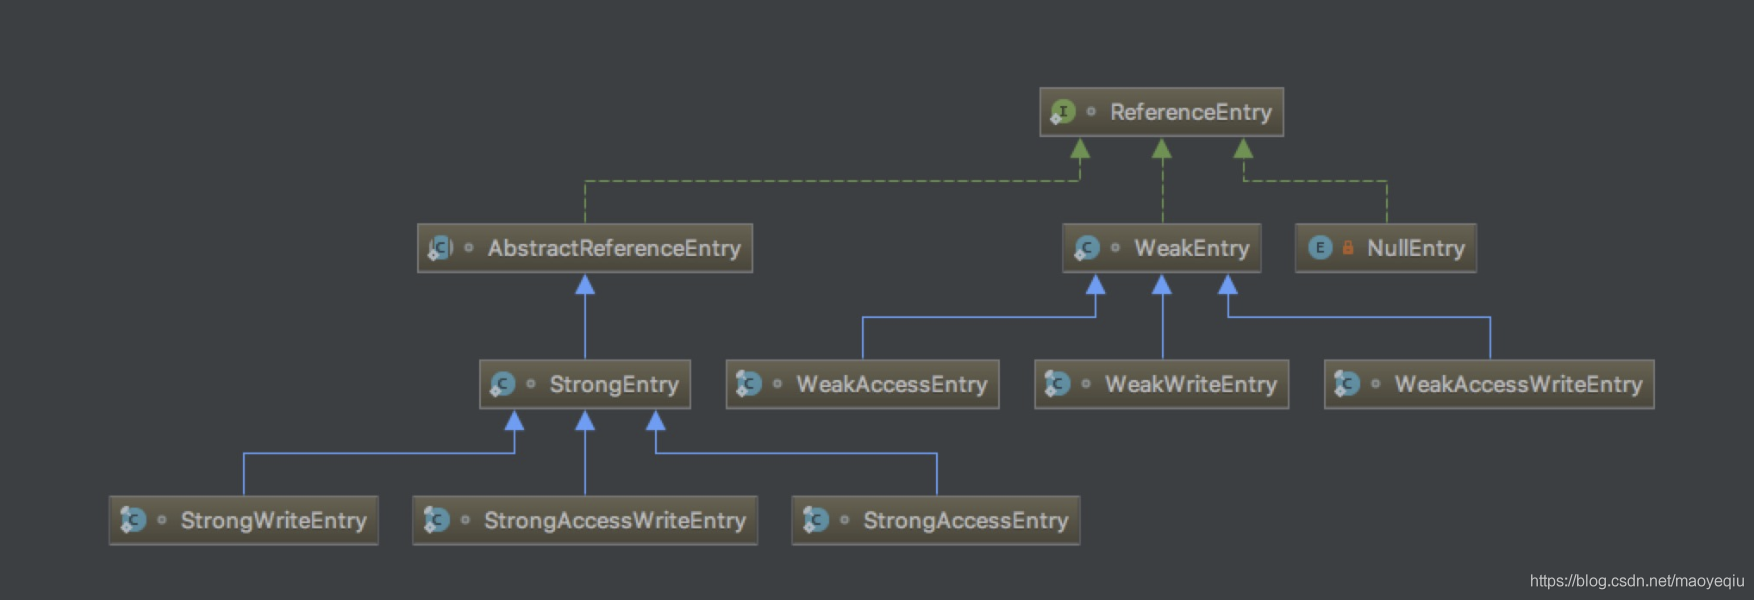Open the blog.csdn.net/maoyeqiu watermark link
The height and width of the screenshot is (600, 1754).
[1636, 581]
